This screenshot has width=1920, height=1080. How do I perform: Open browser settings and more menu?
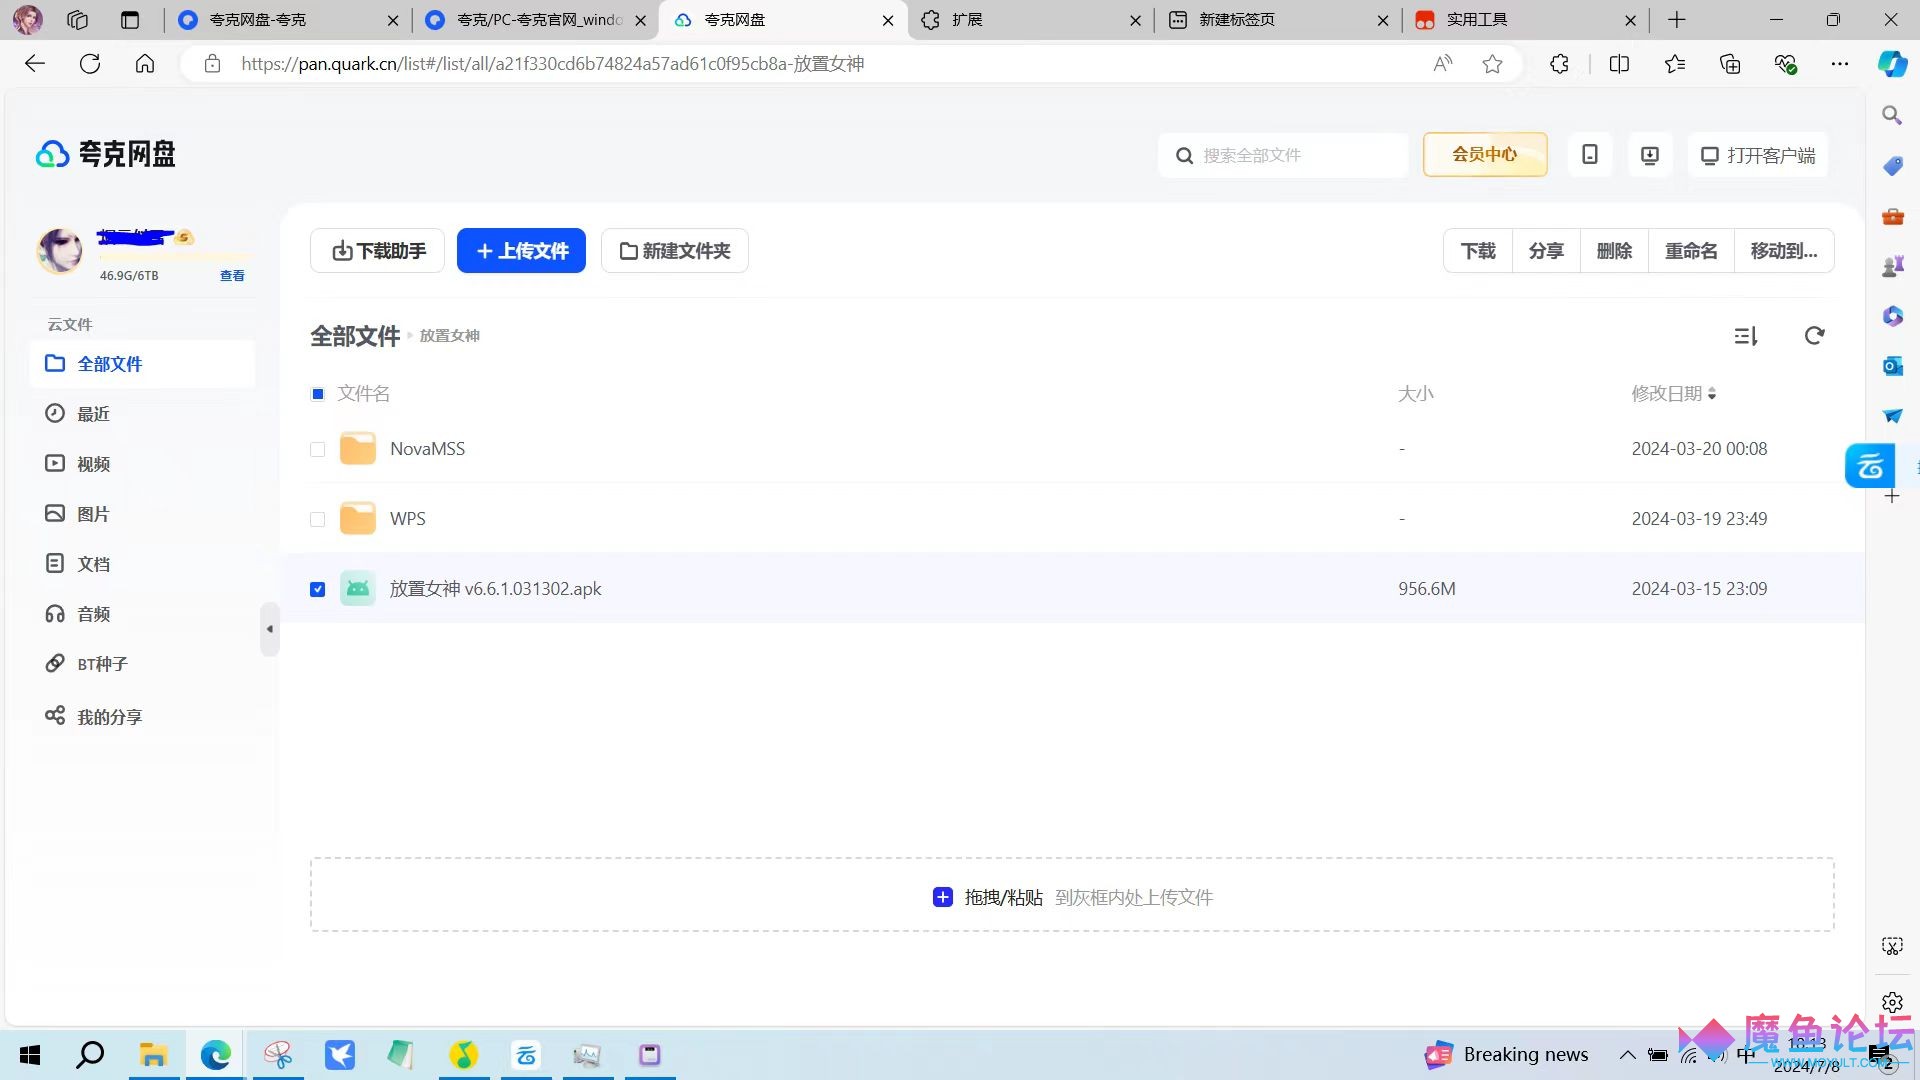point(1840,64)
